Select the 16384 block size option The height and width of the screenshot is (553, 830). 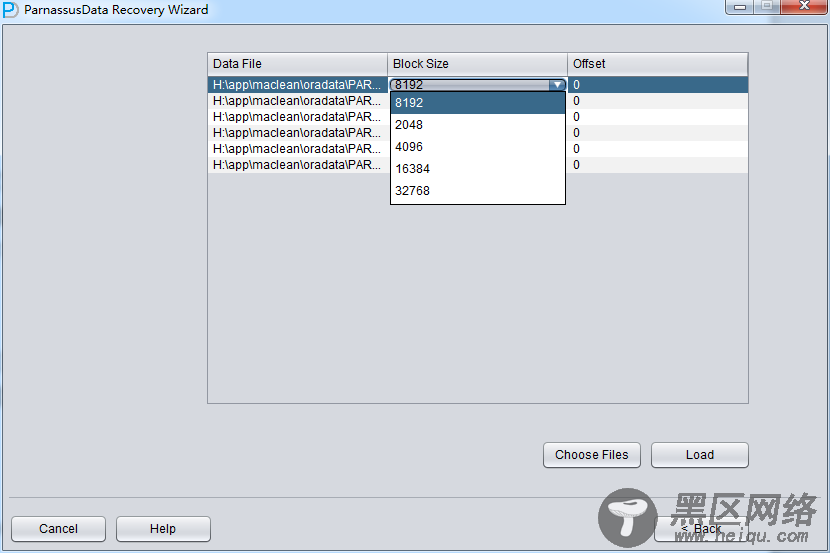coord(477,169)
